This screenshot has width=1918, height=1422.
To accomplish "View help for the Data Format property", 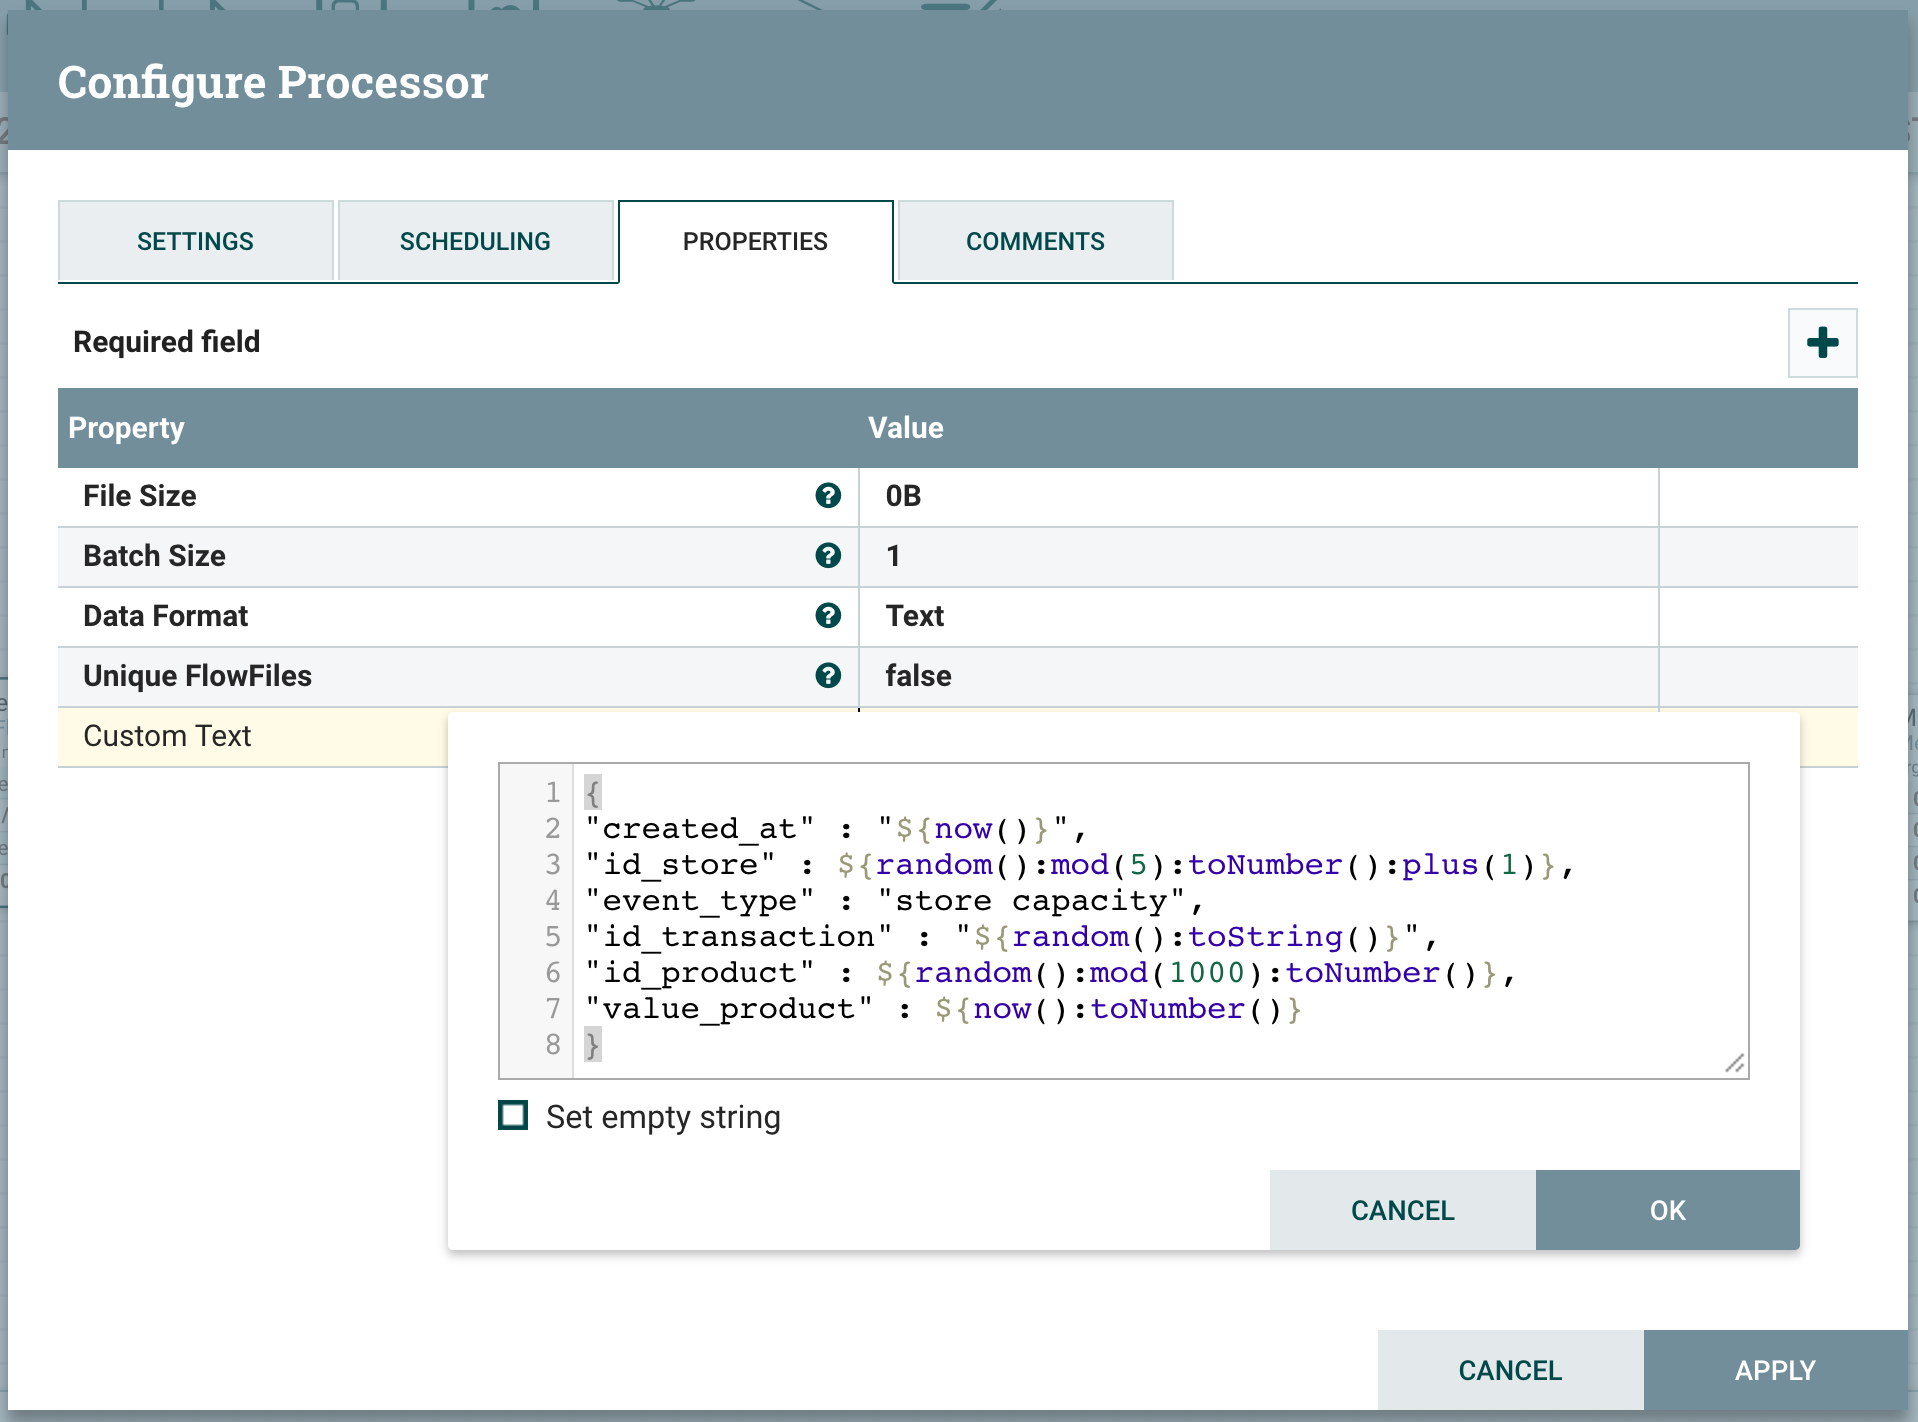I will 829,616.
